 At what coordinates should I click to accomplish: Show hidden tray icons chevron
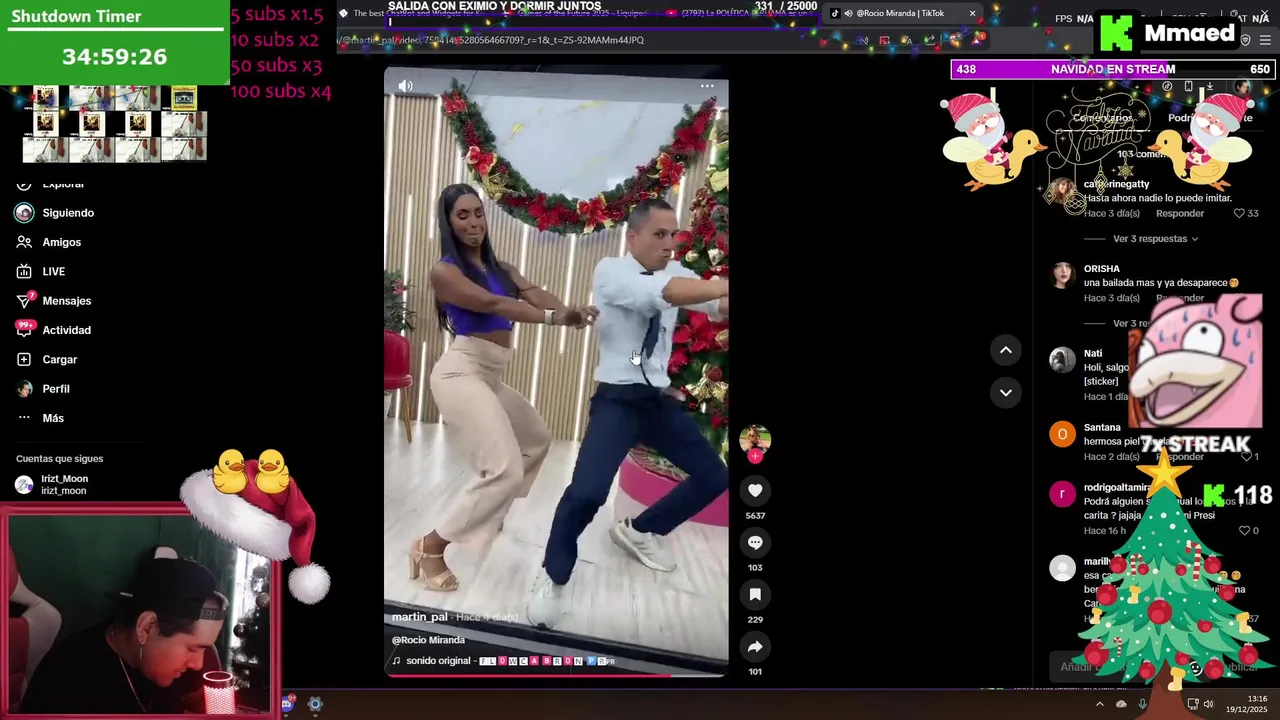click(x=1099, y=704)
